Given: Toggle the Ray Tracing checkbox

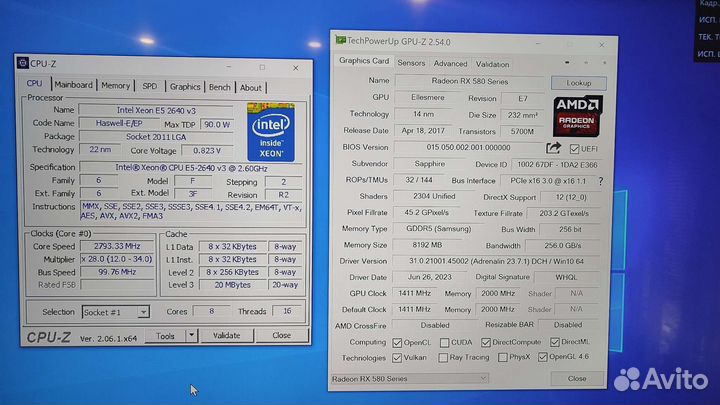Looking at the screenshot, I should tap(443, 357).
